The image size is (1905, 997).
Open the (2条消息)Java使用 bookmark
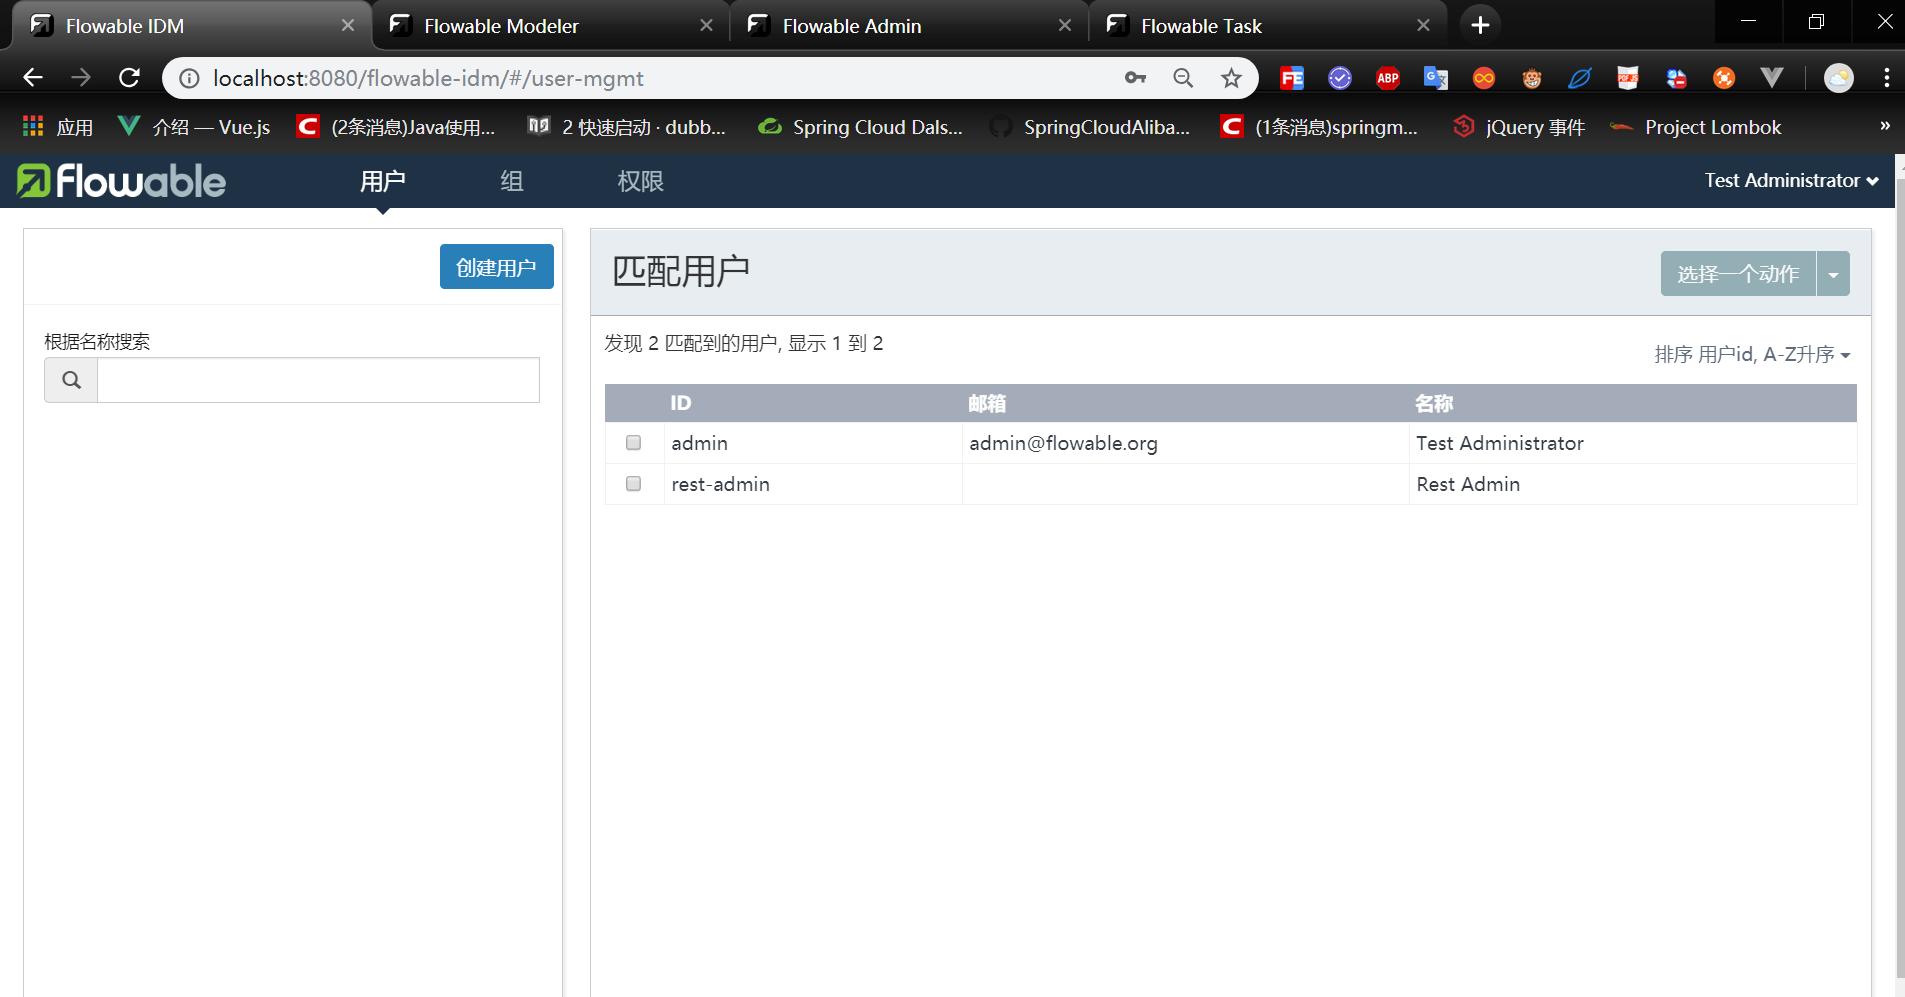pos(397,127)
